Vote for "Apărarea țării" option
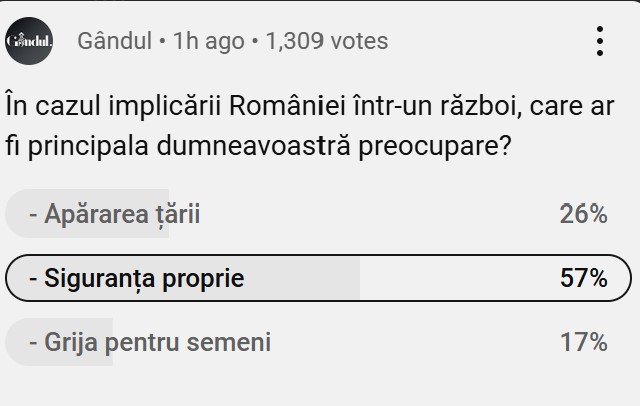This screenshot has height=406, width=640. tap(115, 214)
